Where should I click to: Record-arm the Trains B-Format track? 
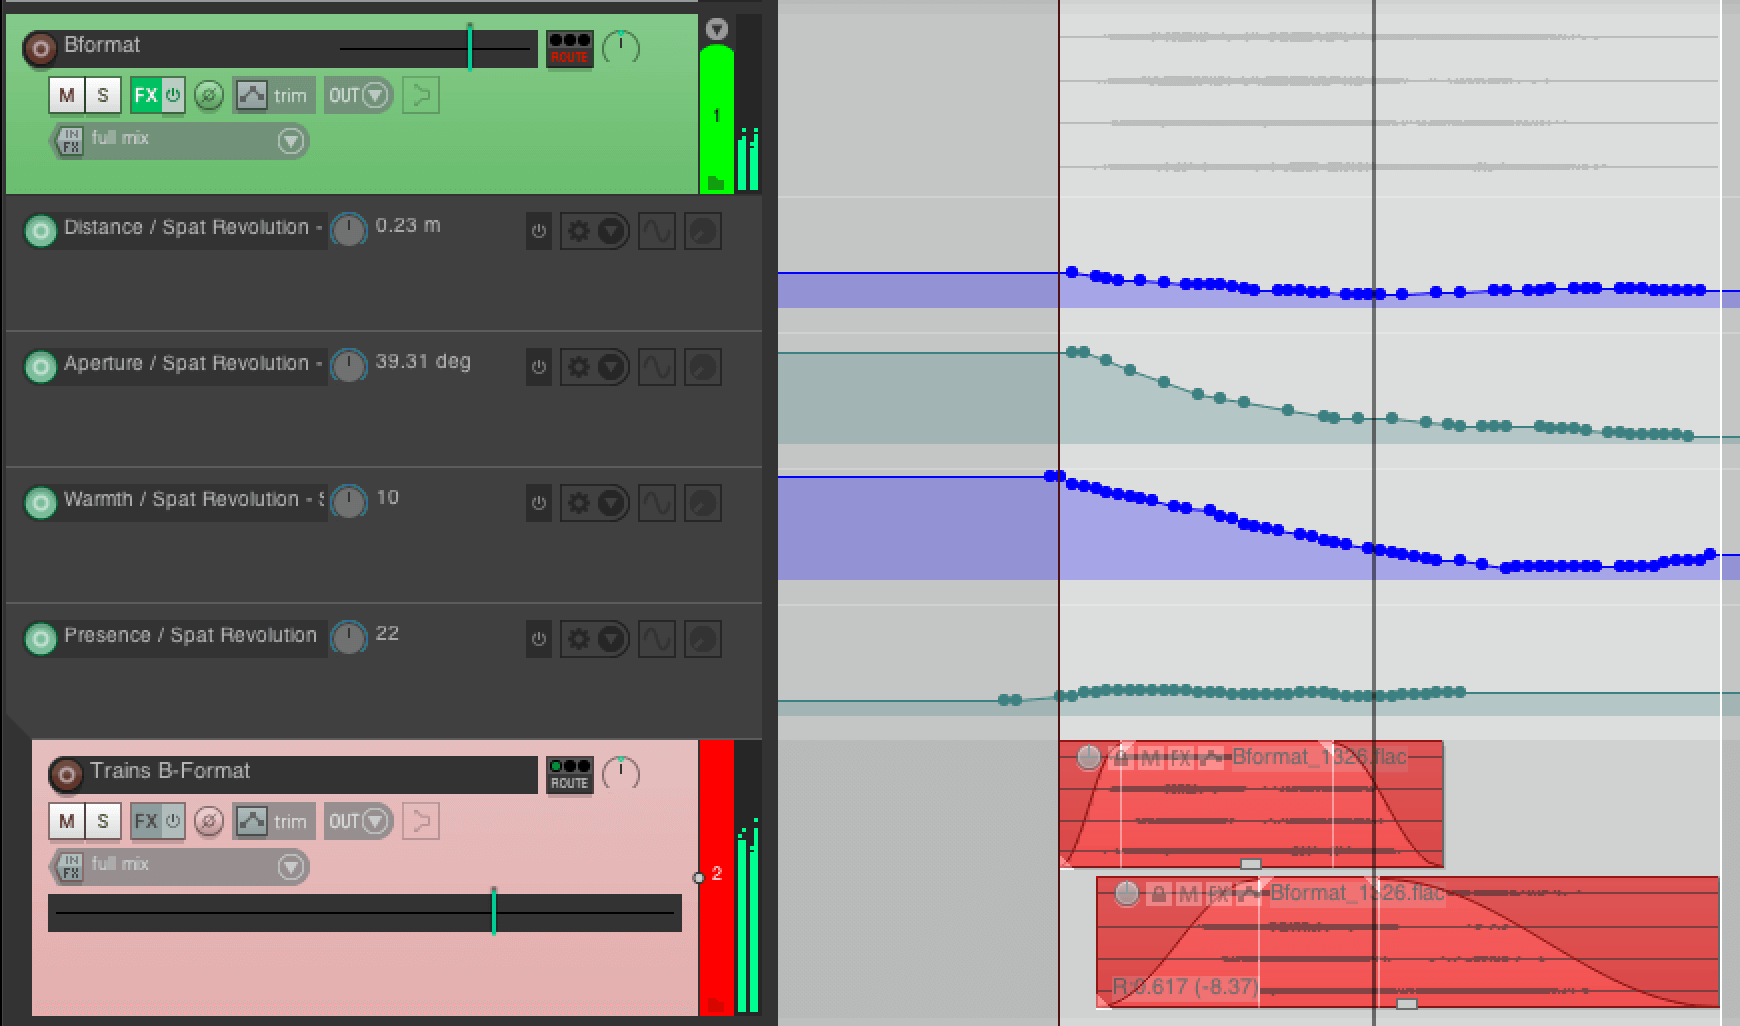[x=66, y=774]
